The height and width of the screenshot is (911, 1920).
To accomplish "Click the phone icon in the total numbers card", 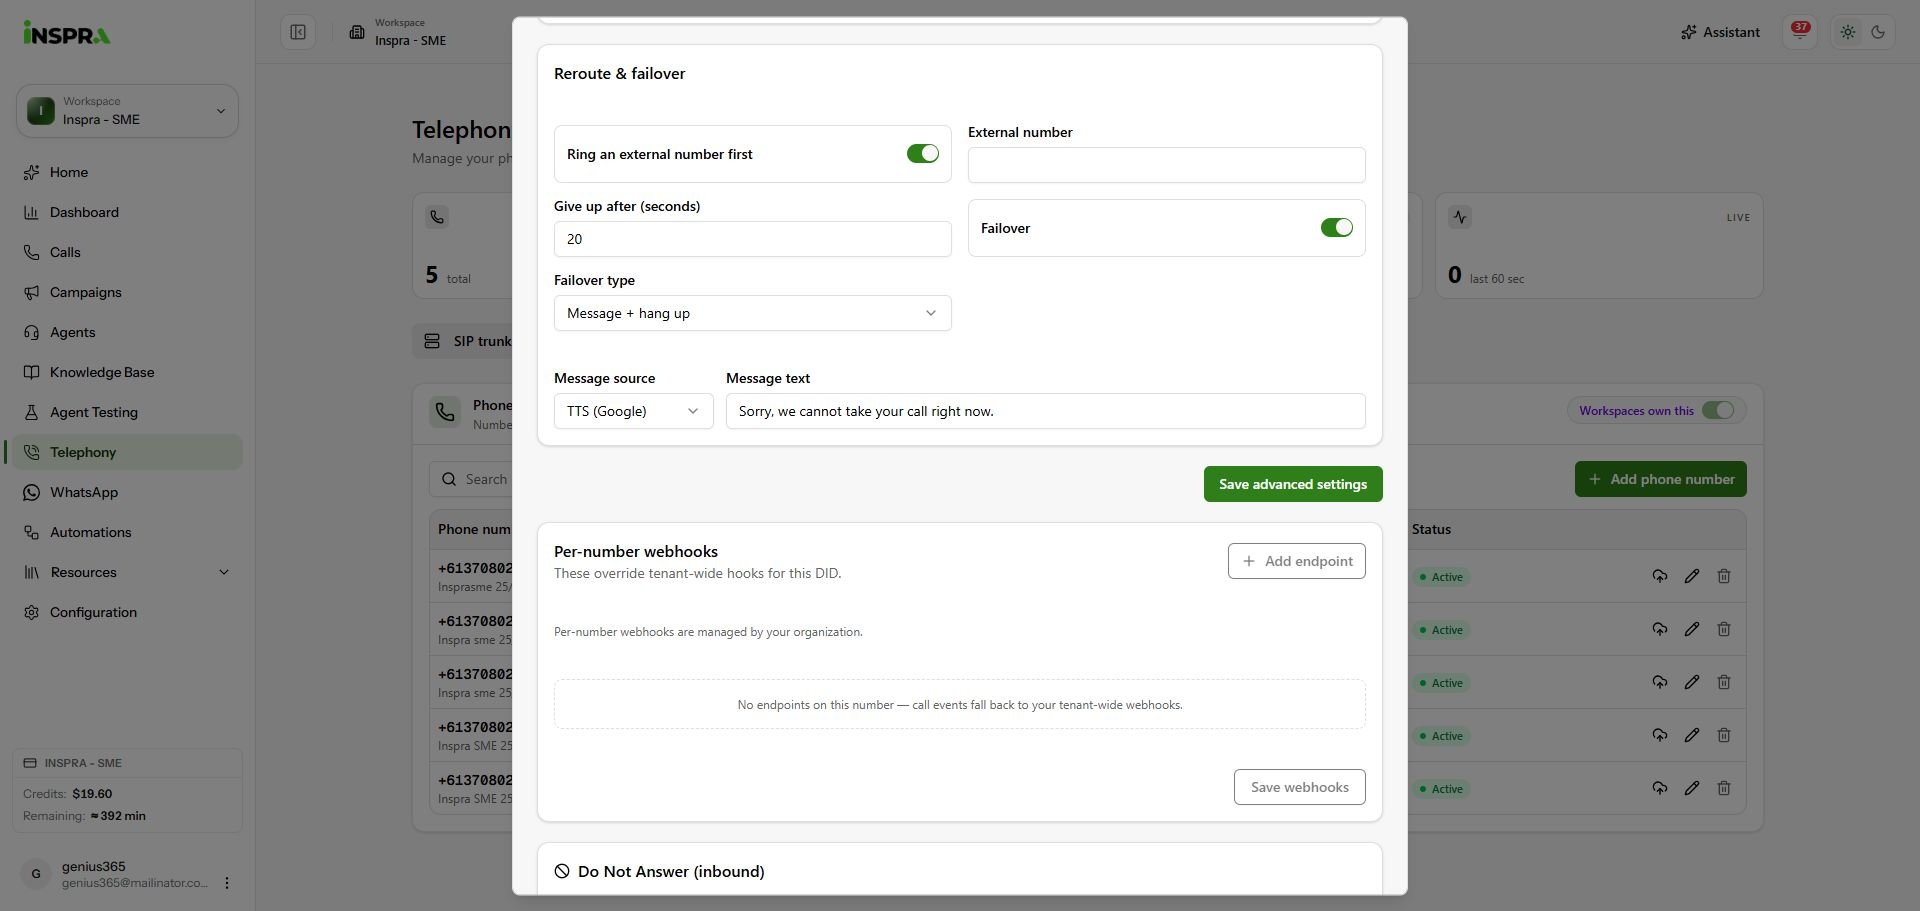I will click(437, 217).
